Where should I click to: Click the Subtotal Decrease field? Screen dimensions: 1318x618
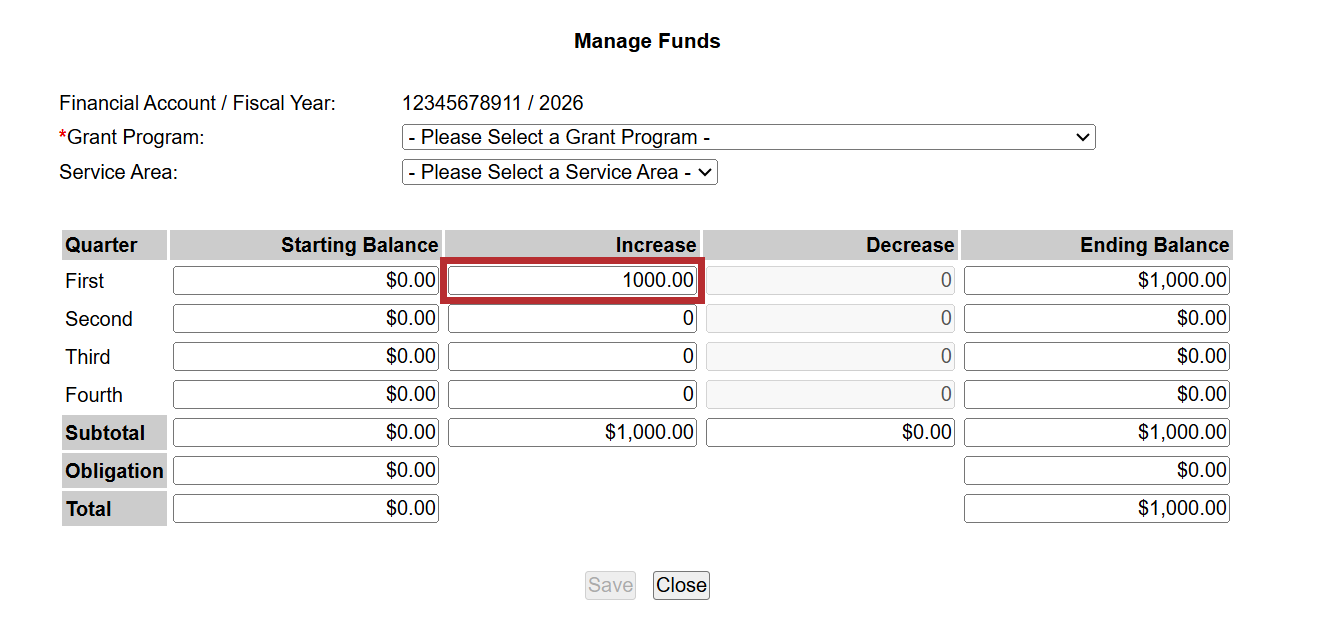click(x=830, y=433)
